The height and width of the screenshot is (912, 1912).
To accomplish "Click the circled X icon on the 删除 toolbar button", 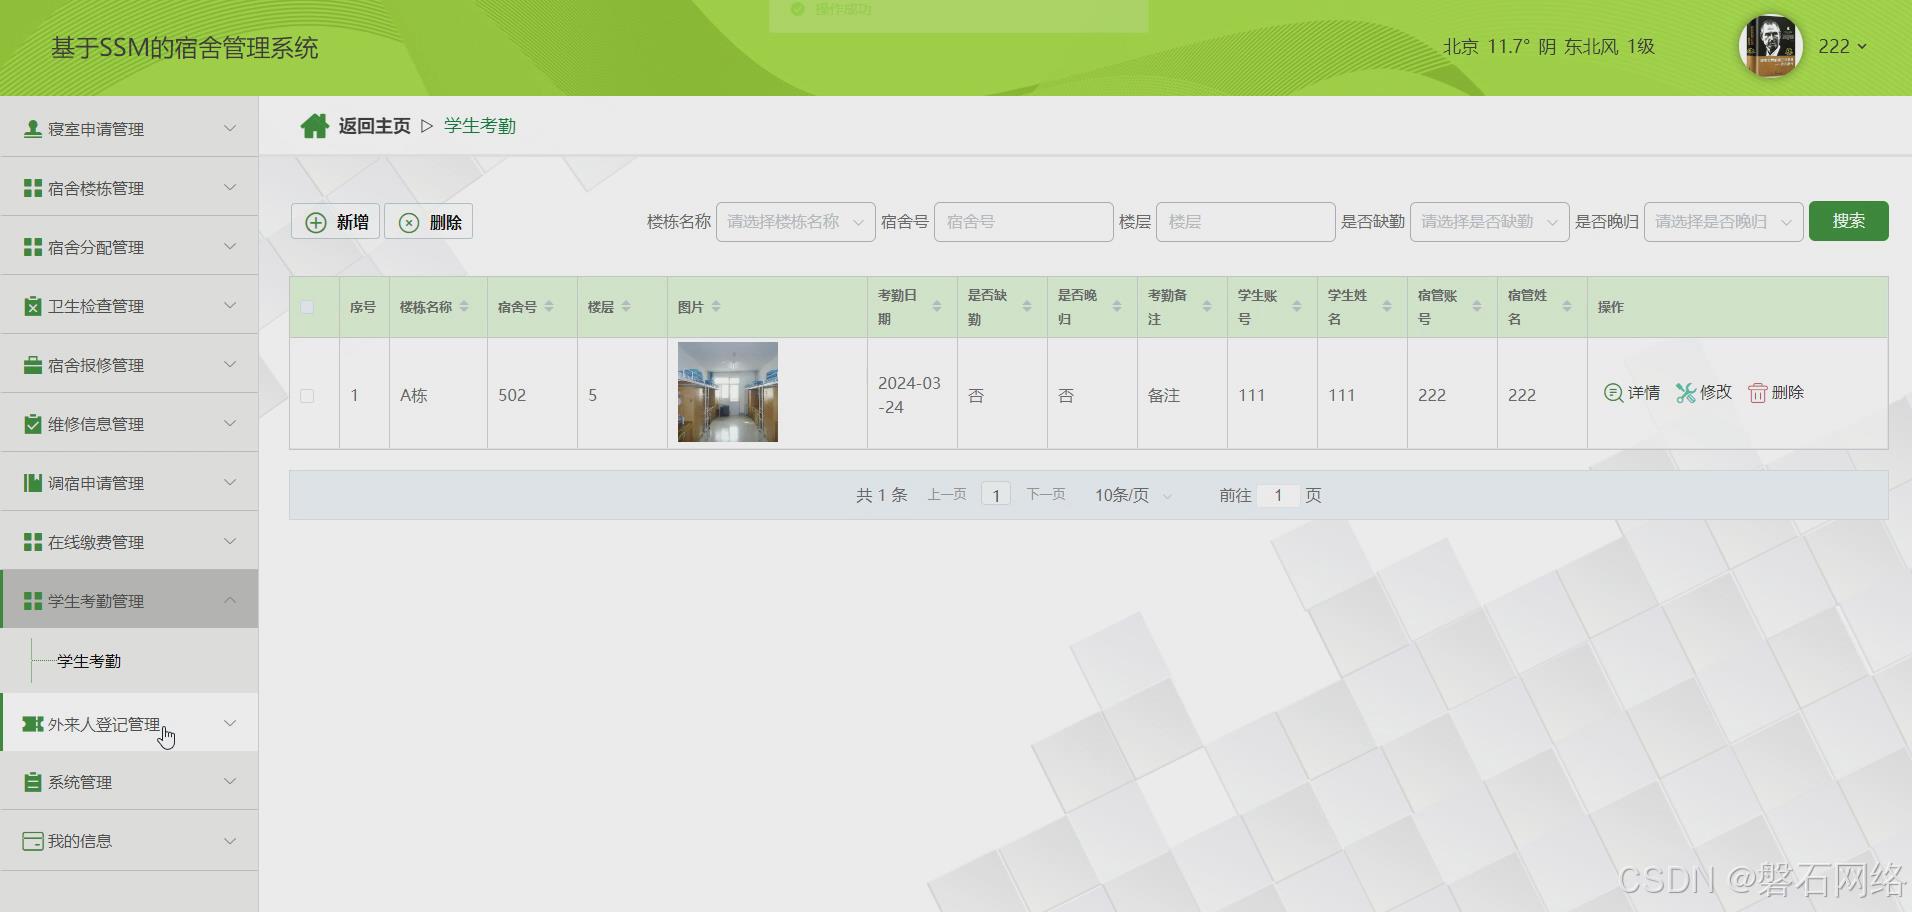I will 408,221.
